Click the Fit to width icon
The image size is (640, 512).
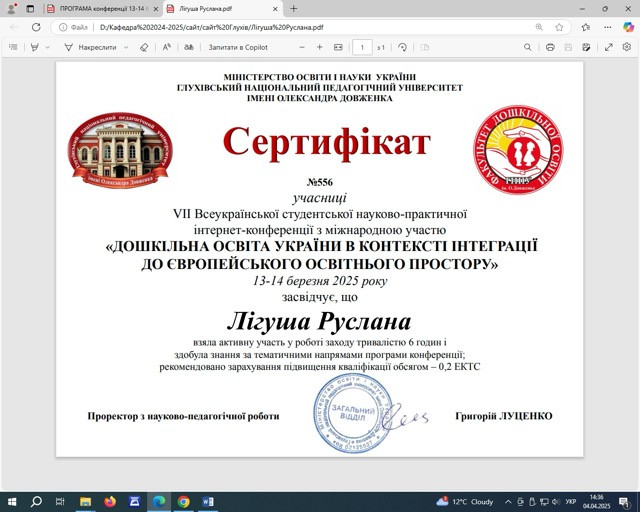pyautogui.click(x=338, y=47)
